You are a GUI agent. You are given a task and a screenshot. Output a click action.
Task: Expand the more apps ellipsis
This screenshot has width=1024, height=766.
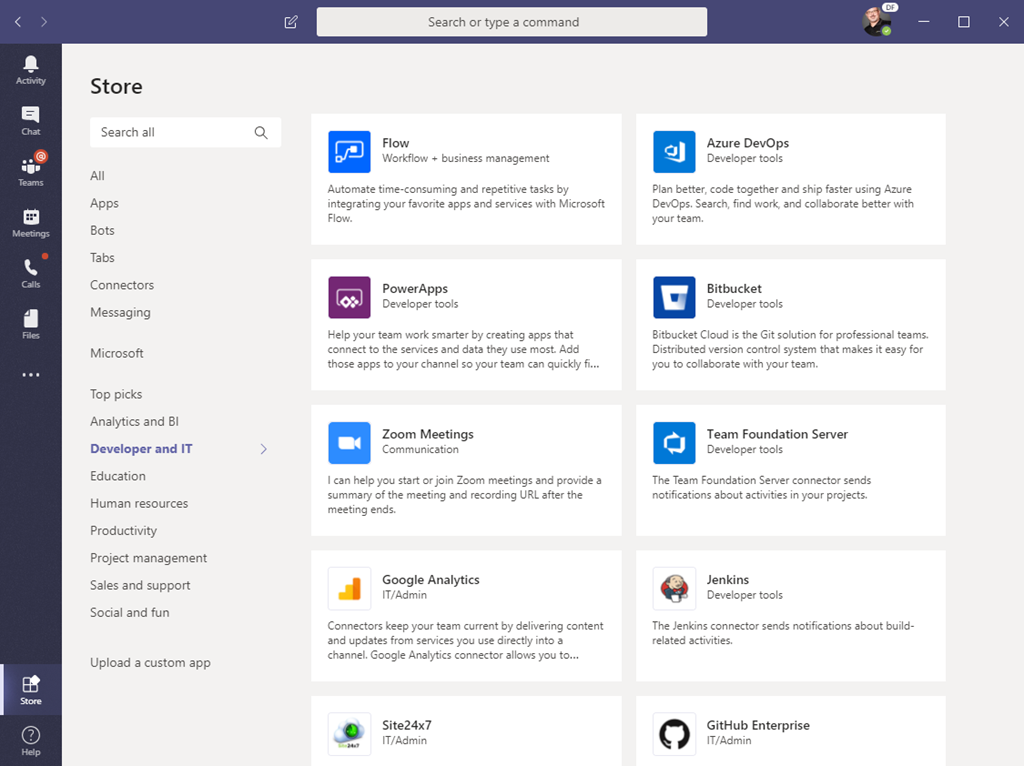tap(31, 375)
